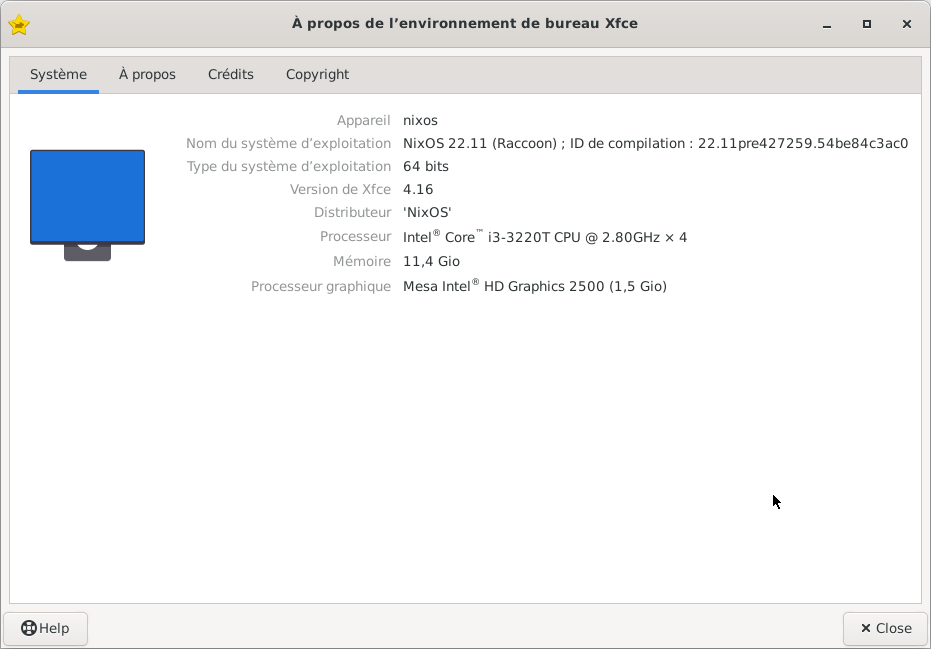Maximize the Xfce about window

coord(867,24)
